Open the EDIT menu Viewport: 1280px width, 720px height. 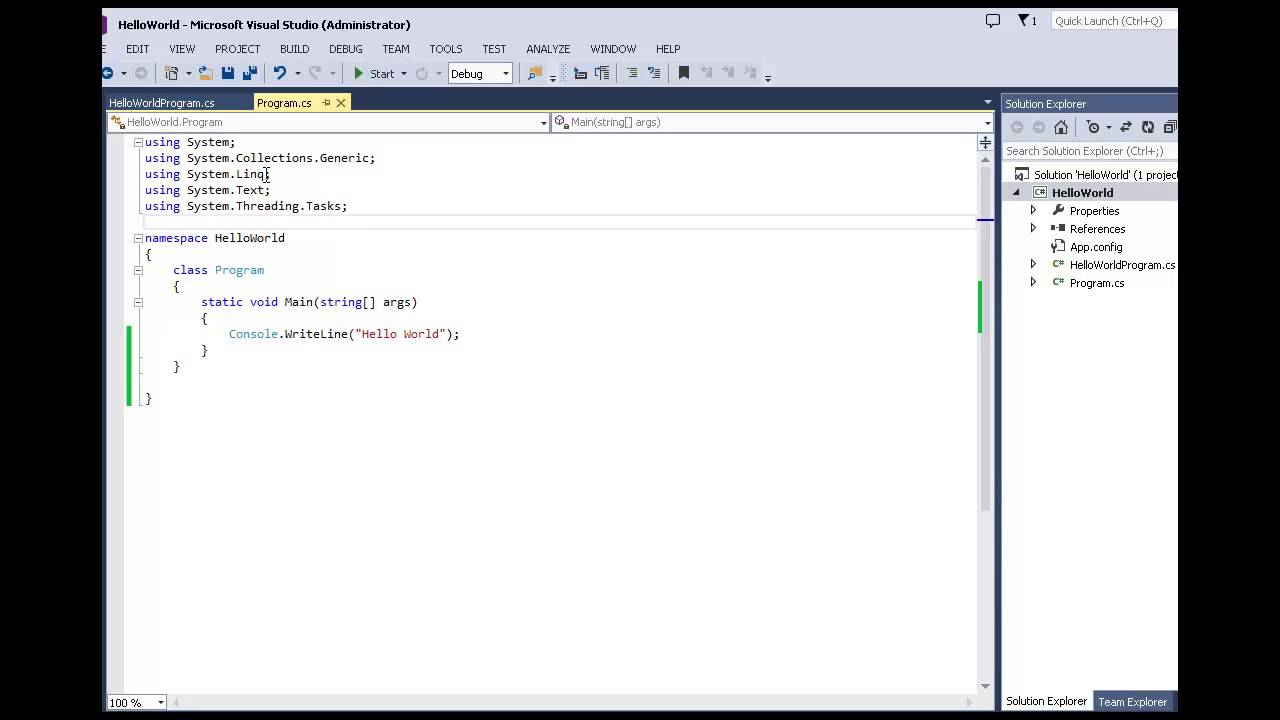137,49
